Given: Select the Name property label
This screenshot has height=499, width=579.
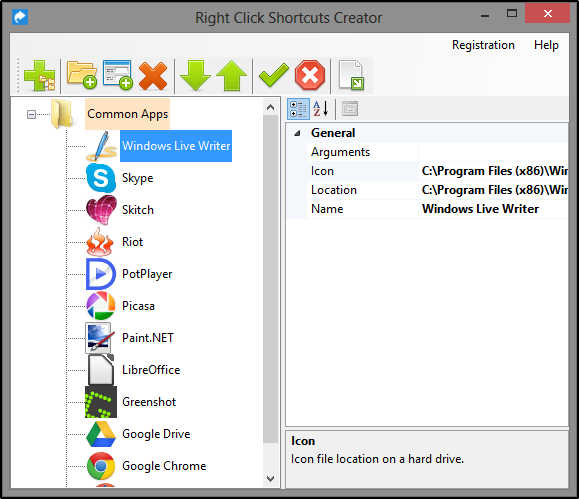Looking at the screenshot, I should (x=327, y=209).
